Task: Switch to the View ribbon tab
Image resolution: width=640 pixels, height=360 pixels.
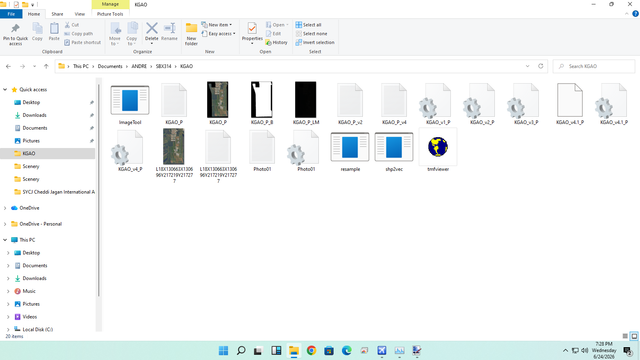Action: 80,14
